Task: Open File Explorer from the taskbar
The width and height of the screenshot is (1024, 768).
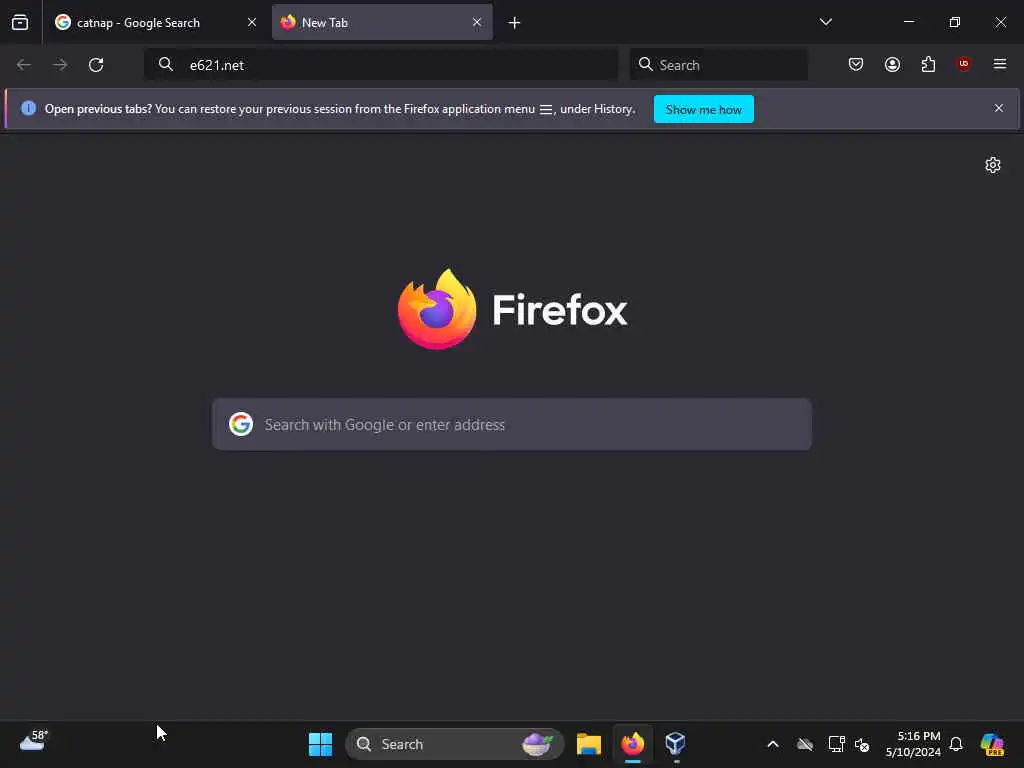Action: point(588,744)
